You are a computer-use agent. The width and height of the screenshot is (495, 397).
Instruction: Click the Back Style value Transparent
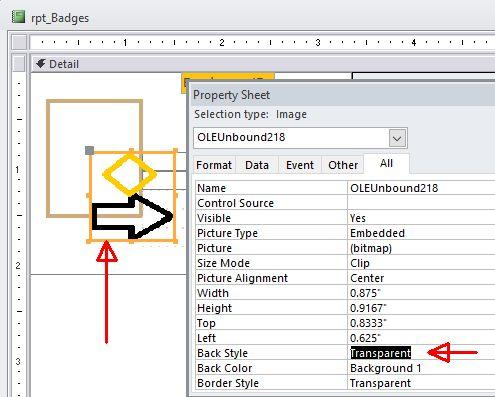pyautogui.click(x=380, y=353)
